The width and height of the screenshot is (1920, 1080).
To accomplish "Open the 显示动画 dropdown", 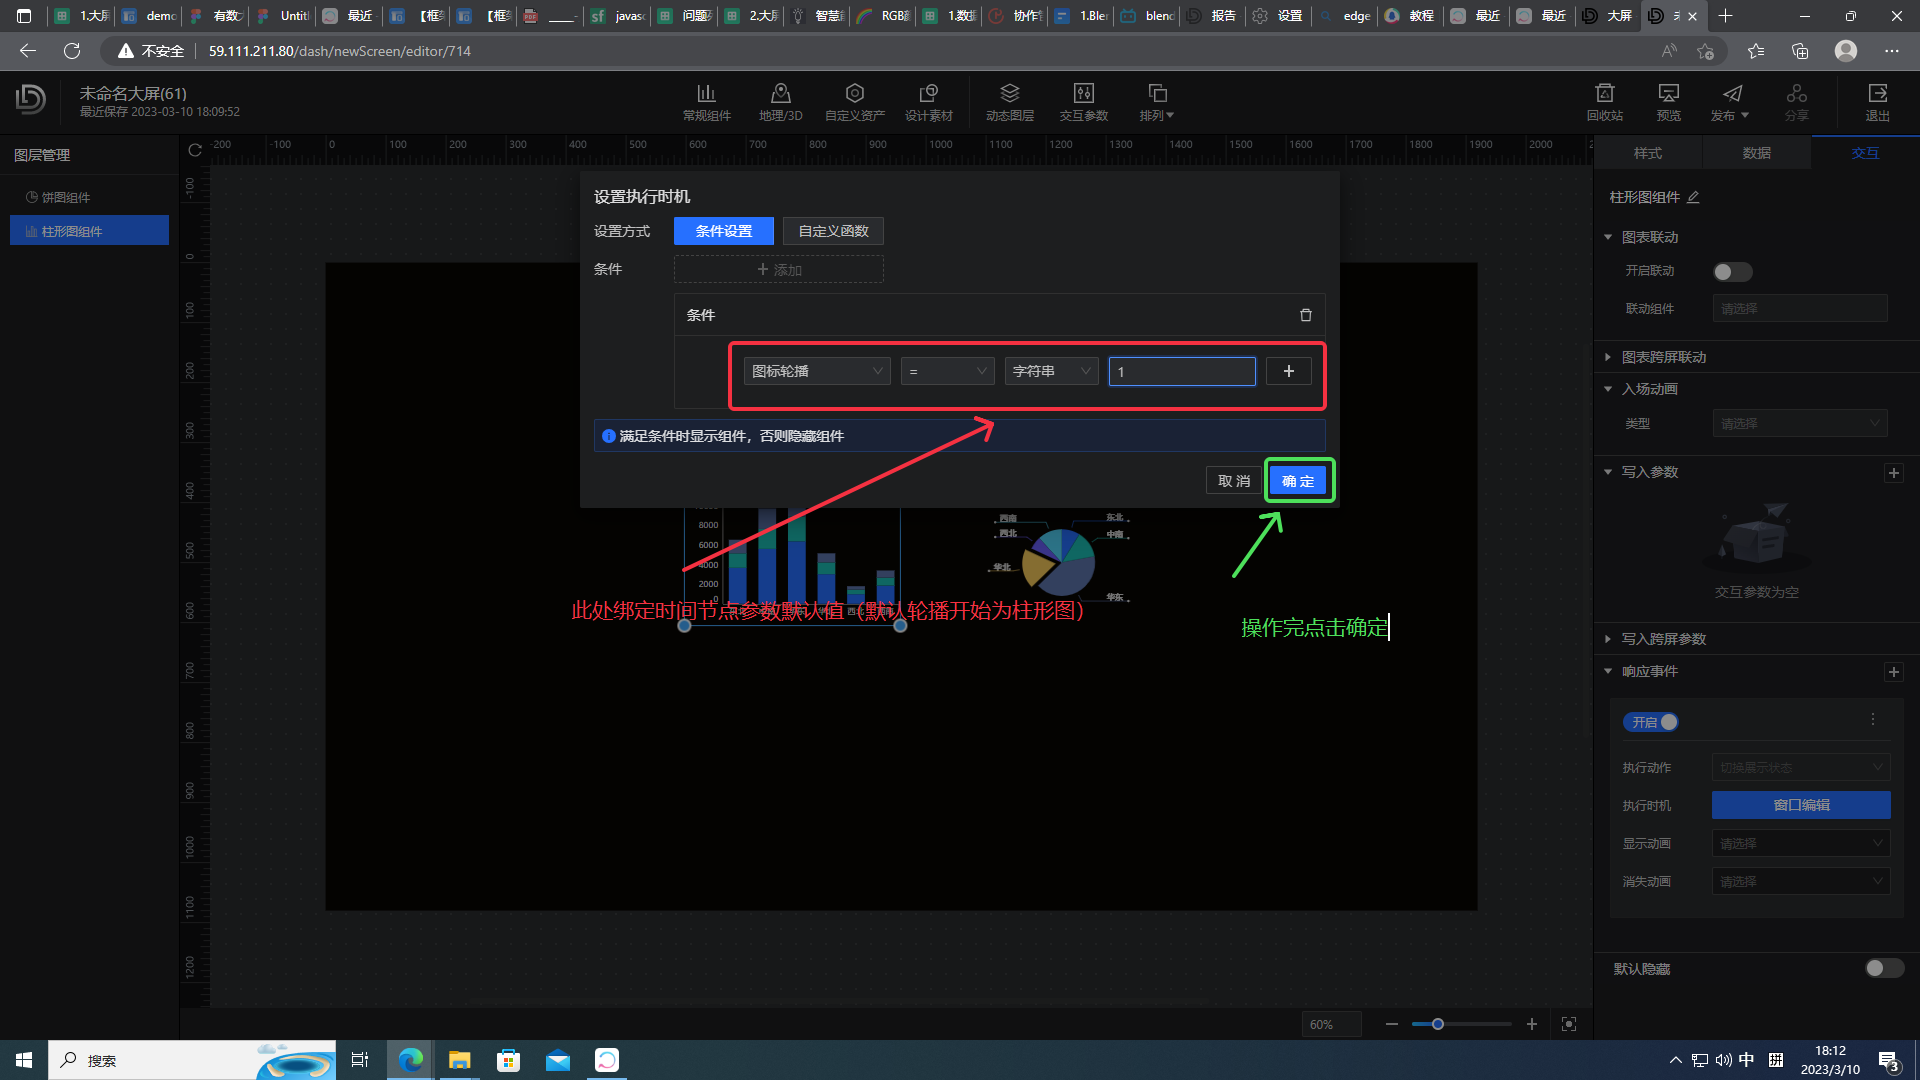I will click(1800, 844).
